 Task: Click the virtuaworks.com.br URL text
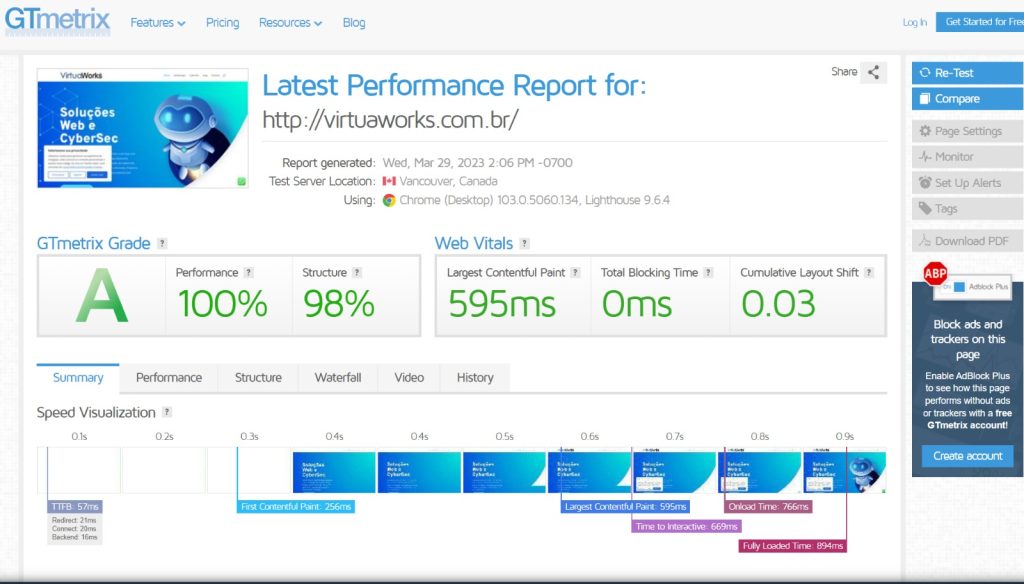[391, 120]
